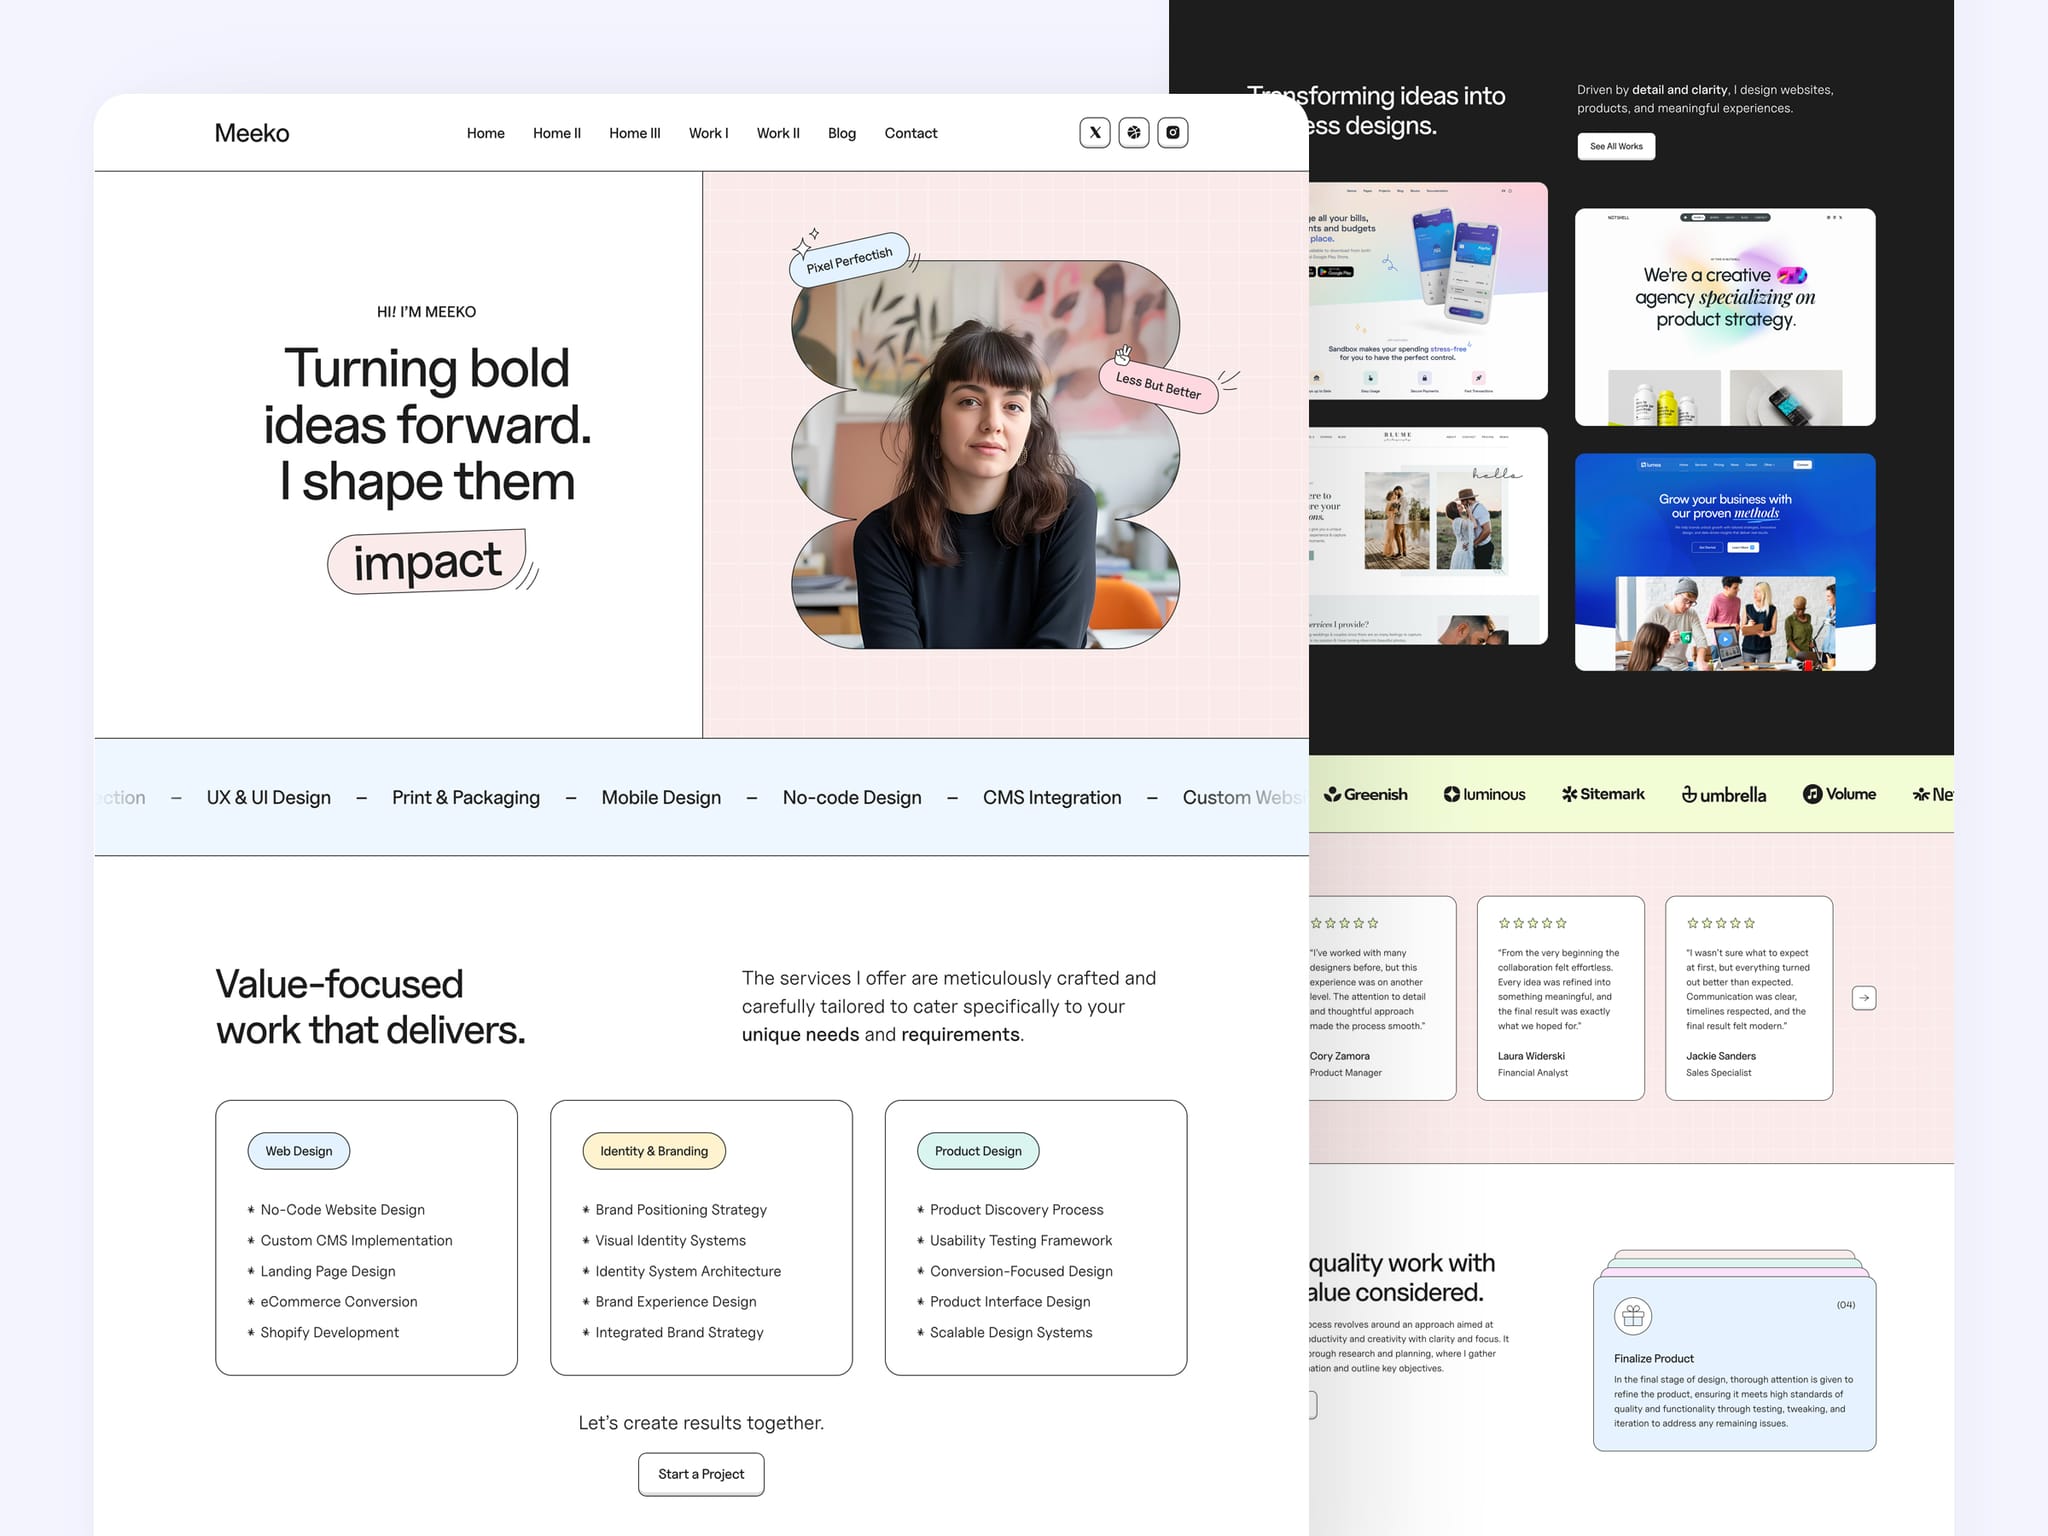
Task: Click 'Conversion-Focused Design' list item
Action: click(1021, 1271)
